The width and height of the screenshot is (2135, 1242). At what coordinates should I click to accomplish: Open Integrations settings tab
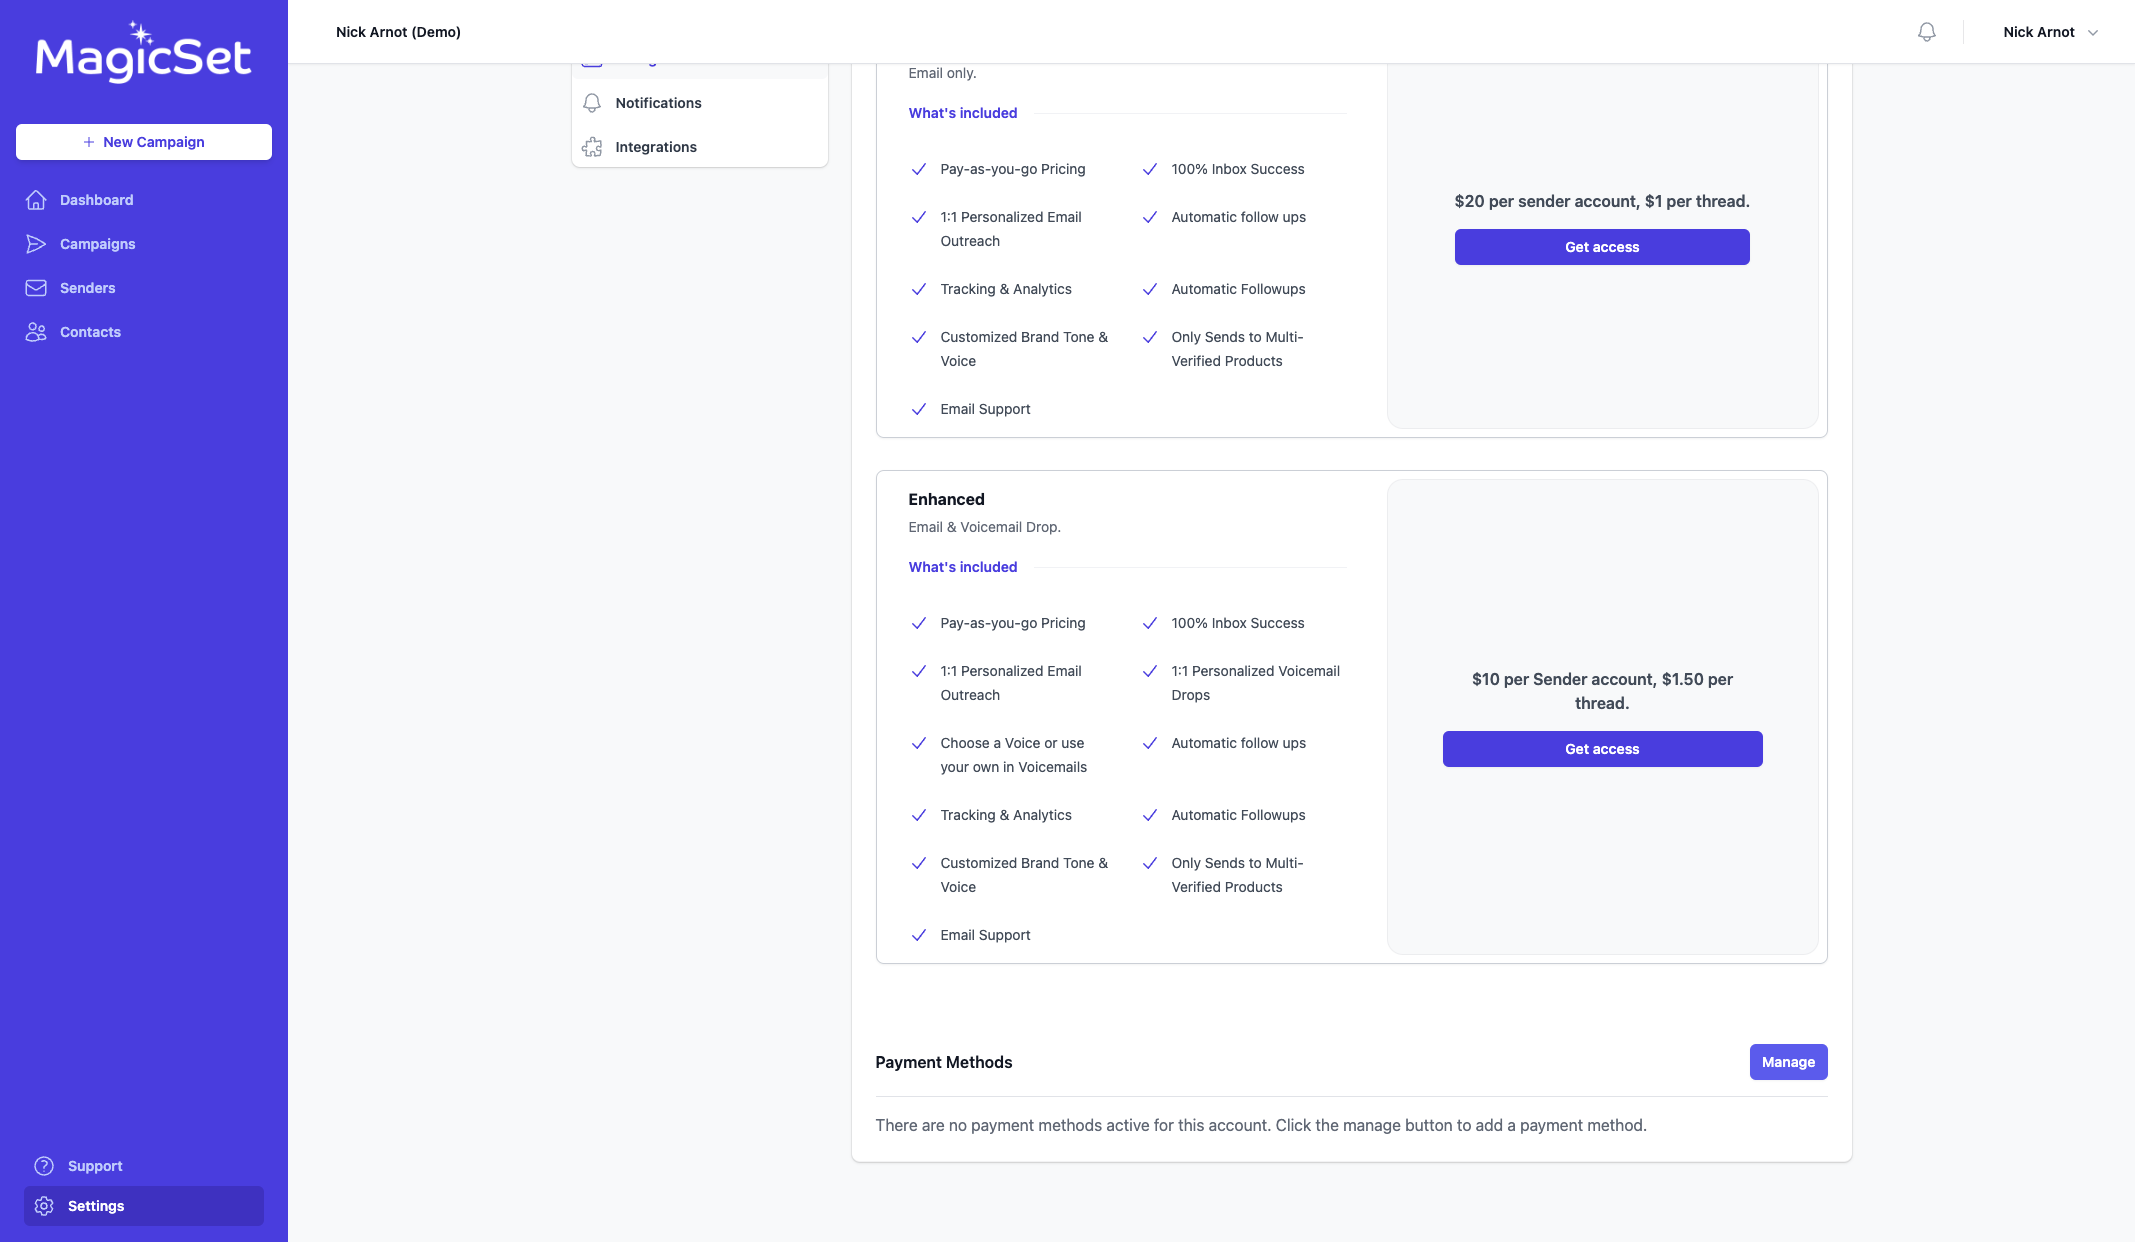tap(700, 147)
